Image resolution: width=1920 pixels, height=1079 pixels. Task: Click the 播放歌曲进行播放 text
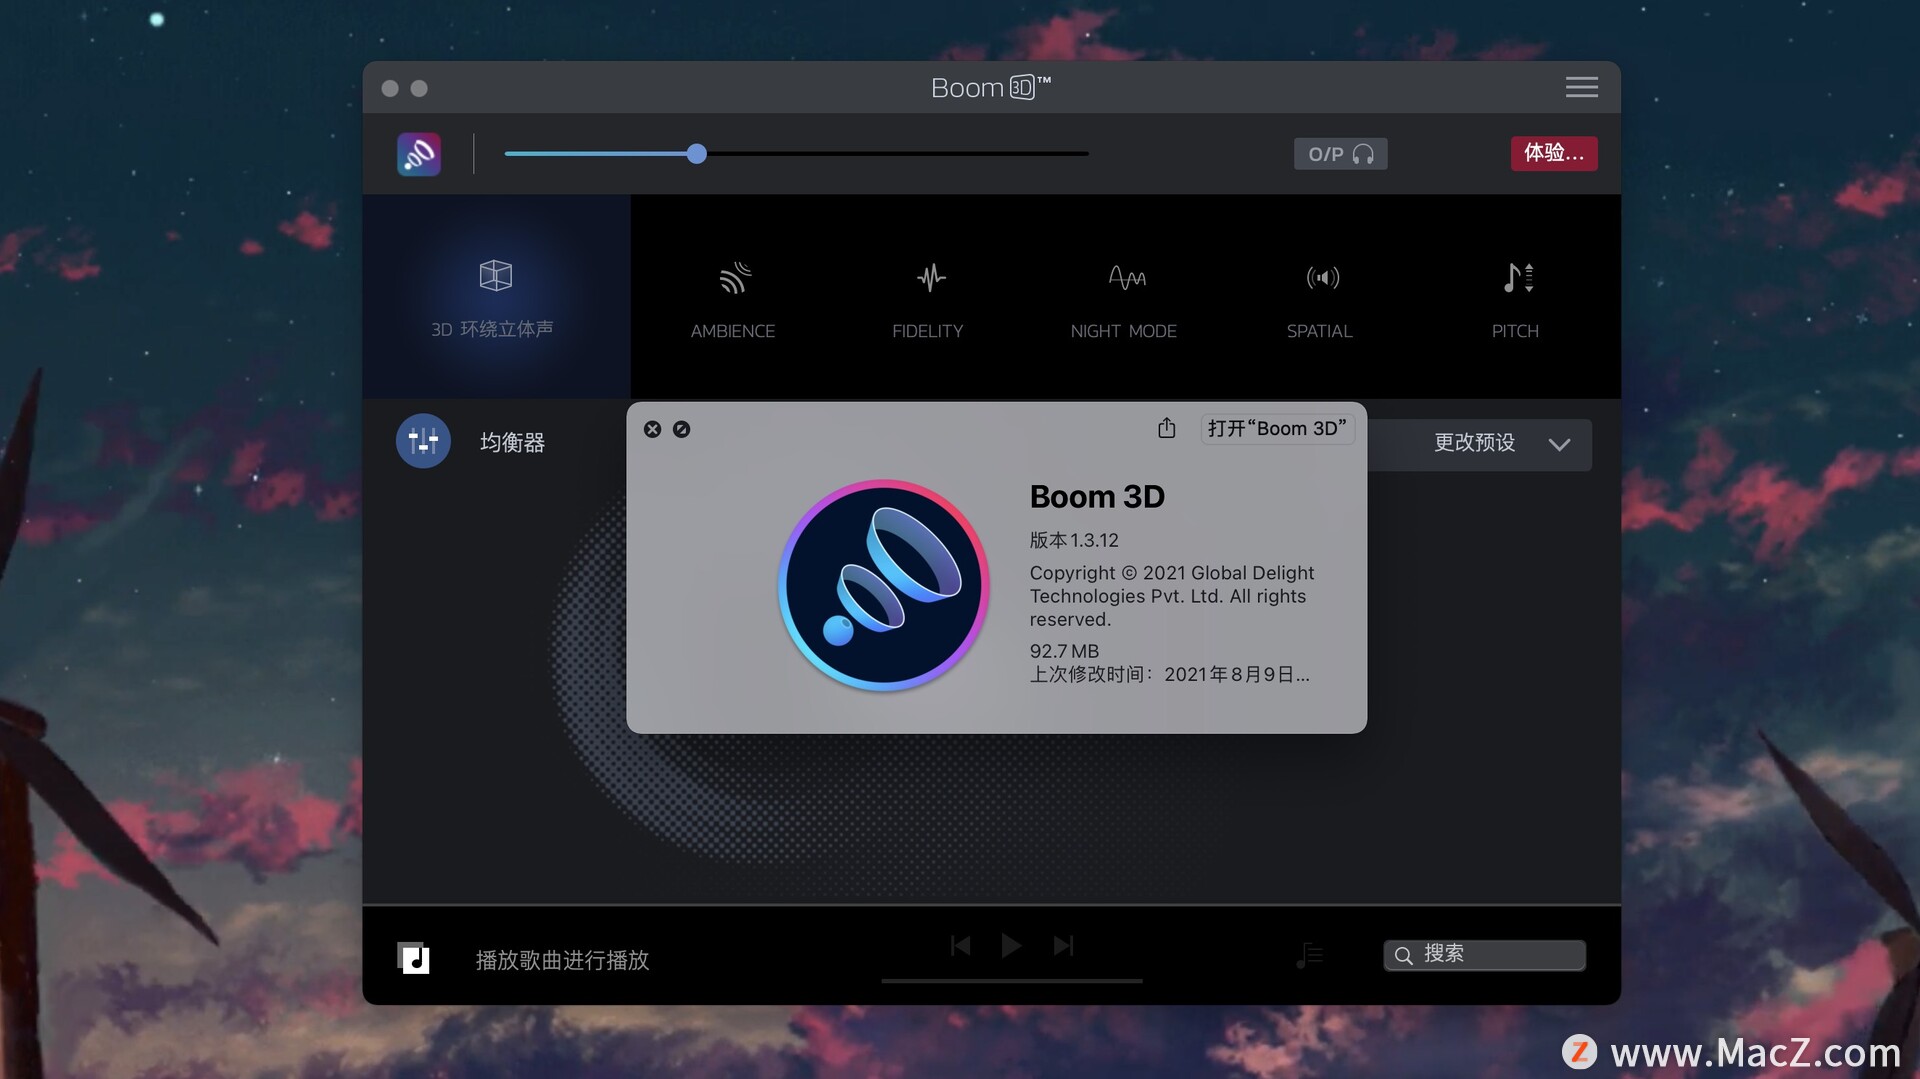click(562, 960)
